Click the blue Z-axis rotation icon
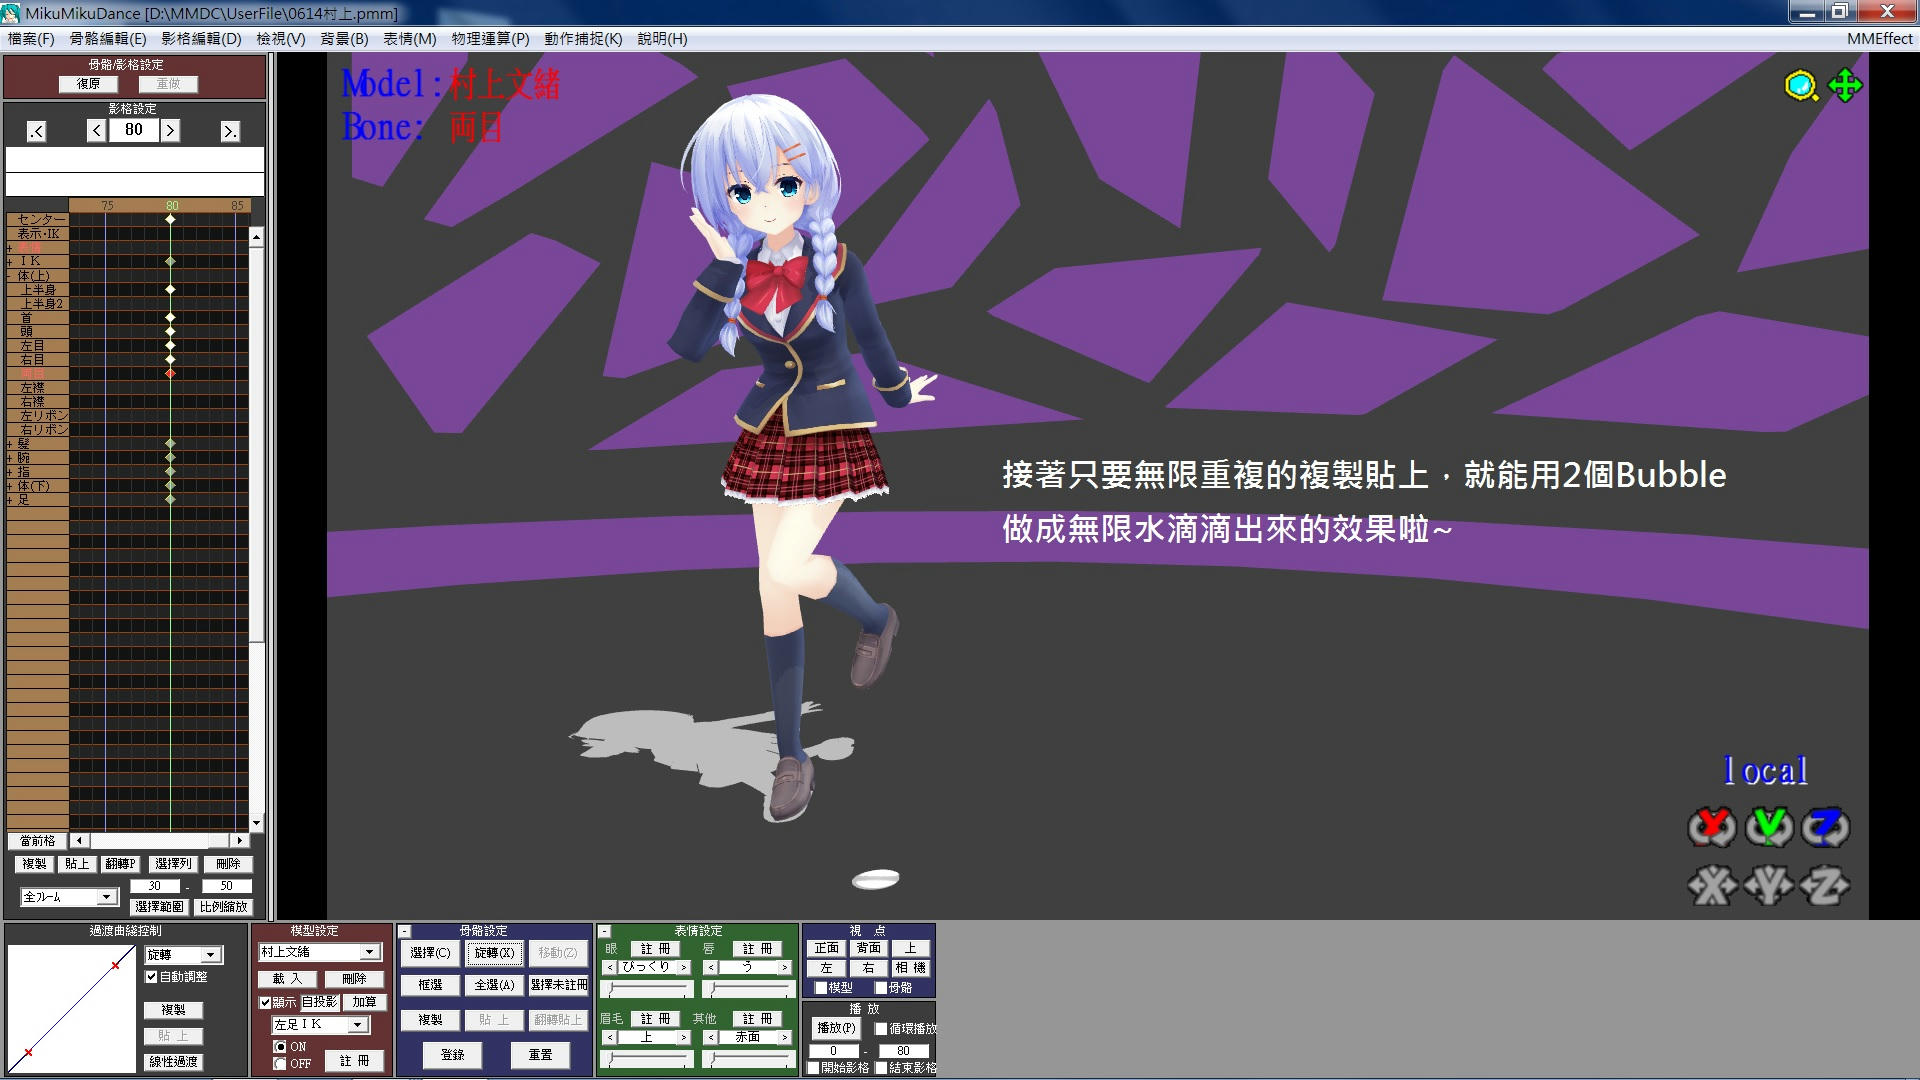Viewport: 1920px width, 1080px height. (1826, 827)
